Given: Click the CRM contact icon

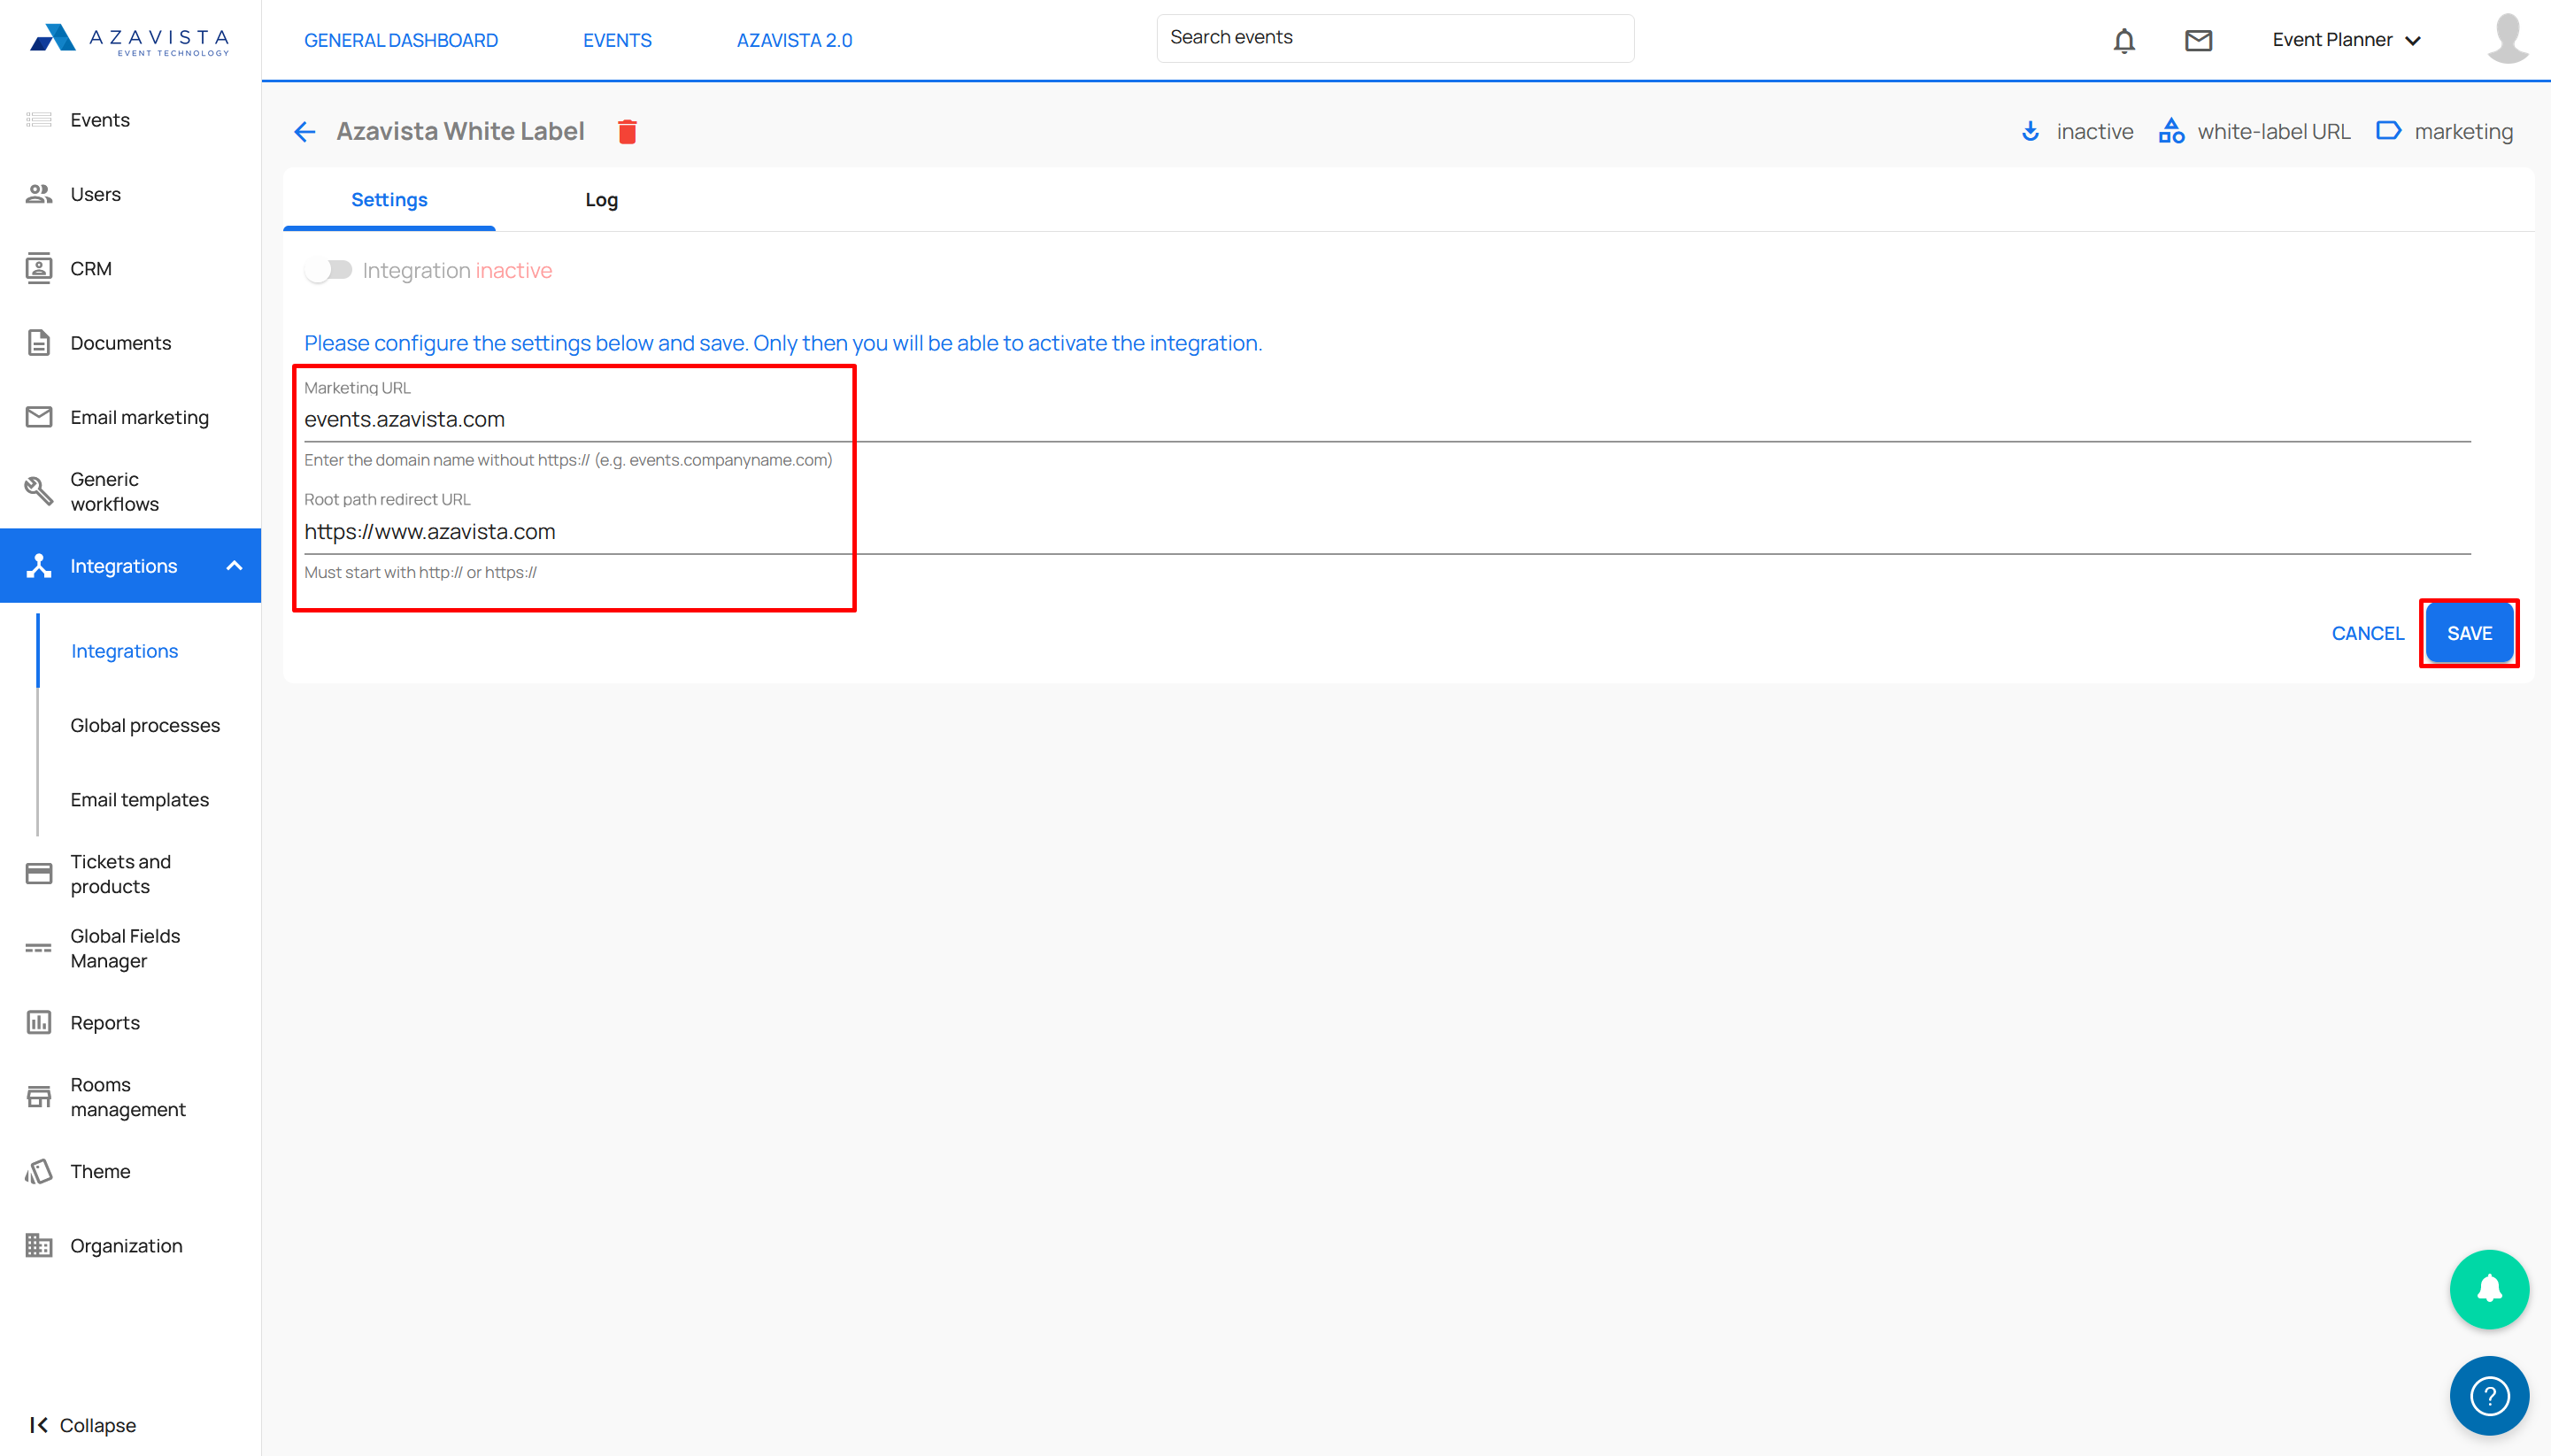Looking at the screenshot, I should pyautogui.click(x=39, y=268).
